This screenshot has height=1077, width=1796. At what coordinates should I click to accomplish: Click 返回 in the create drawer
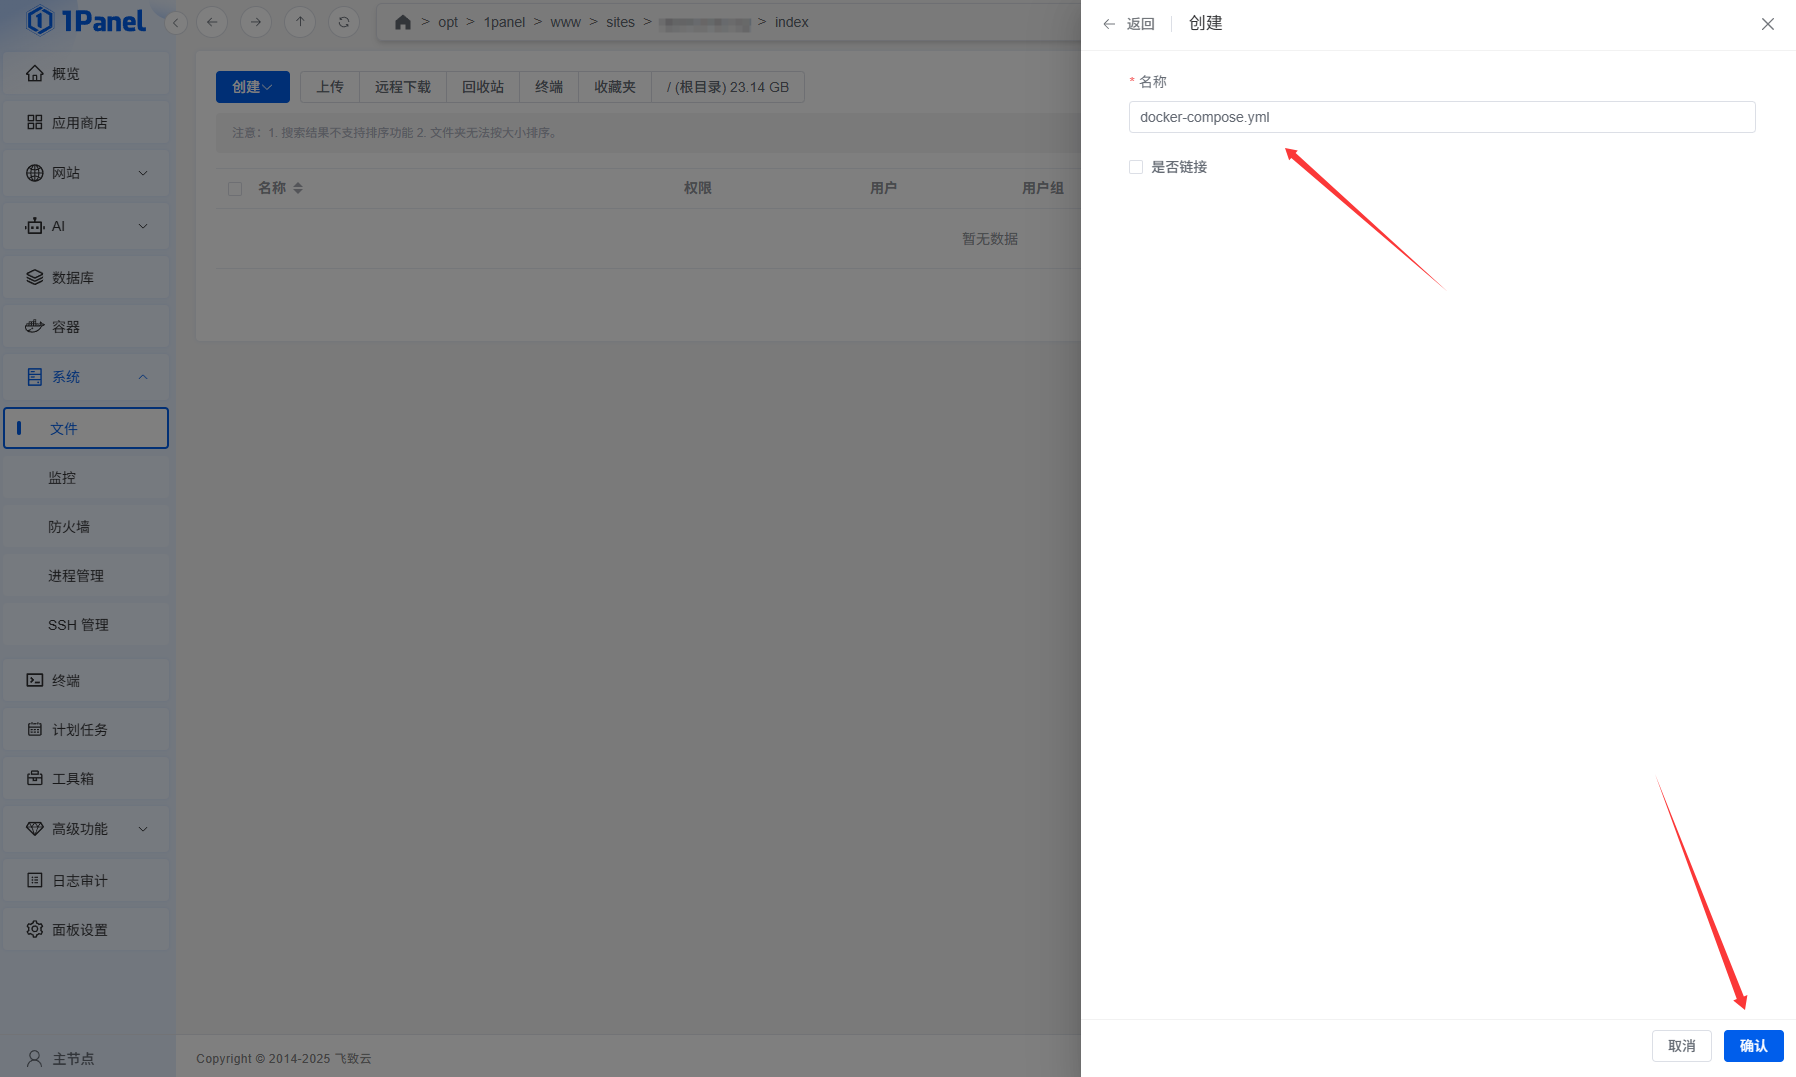coord(1129,24)
